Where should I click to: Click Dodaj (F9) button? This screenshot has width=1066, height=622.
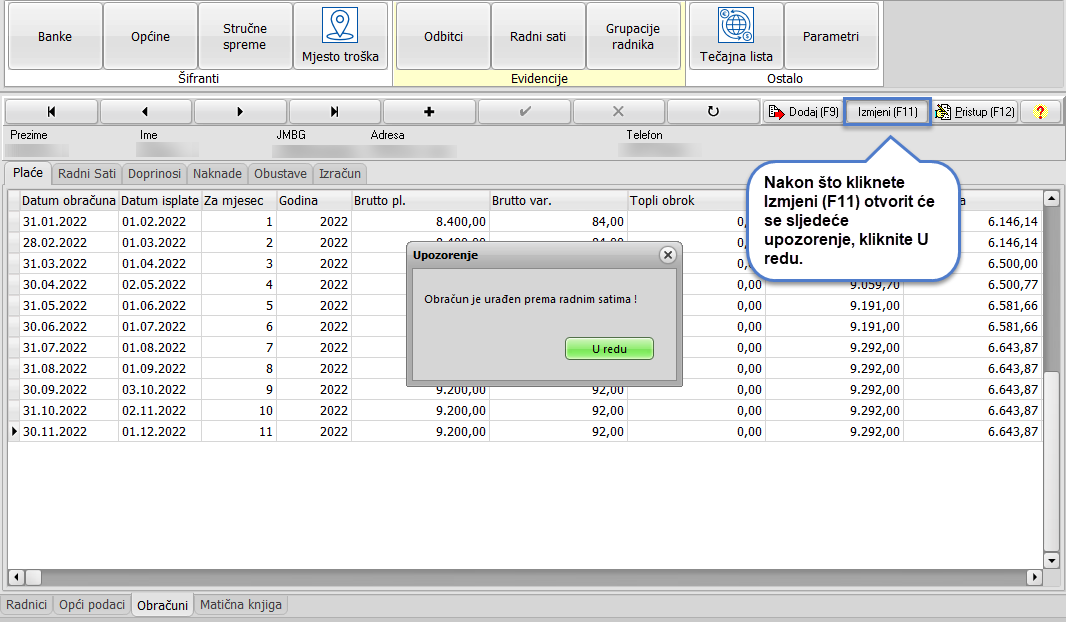click(803, 112)
